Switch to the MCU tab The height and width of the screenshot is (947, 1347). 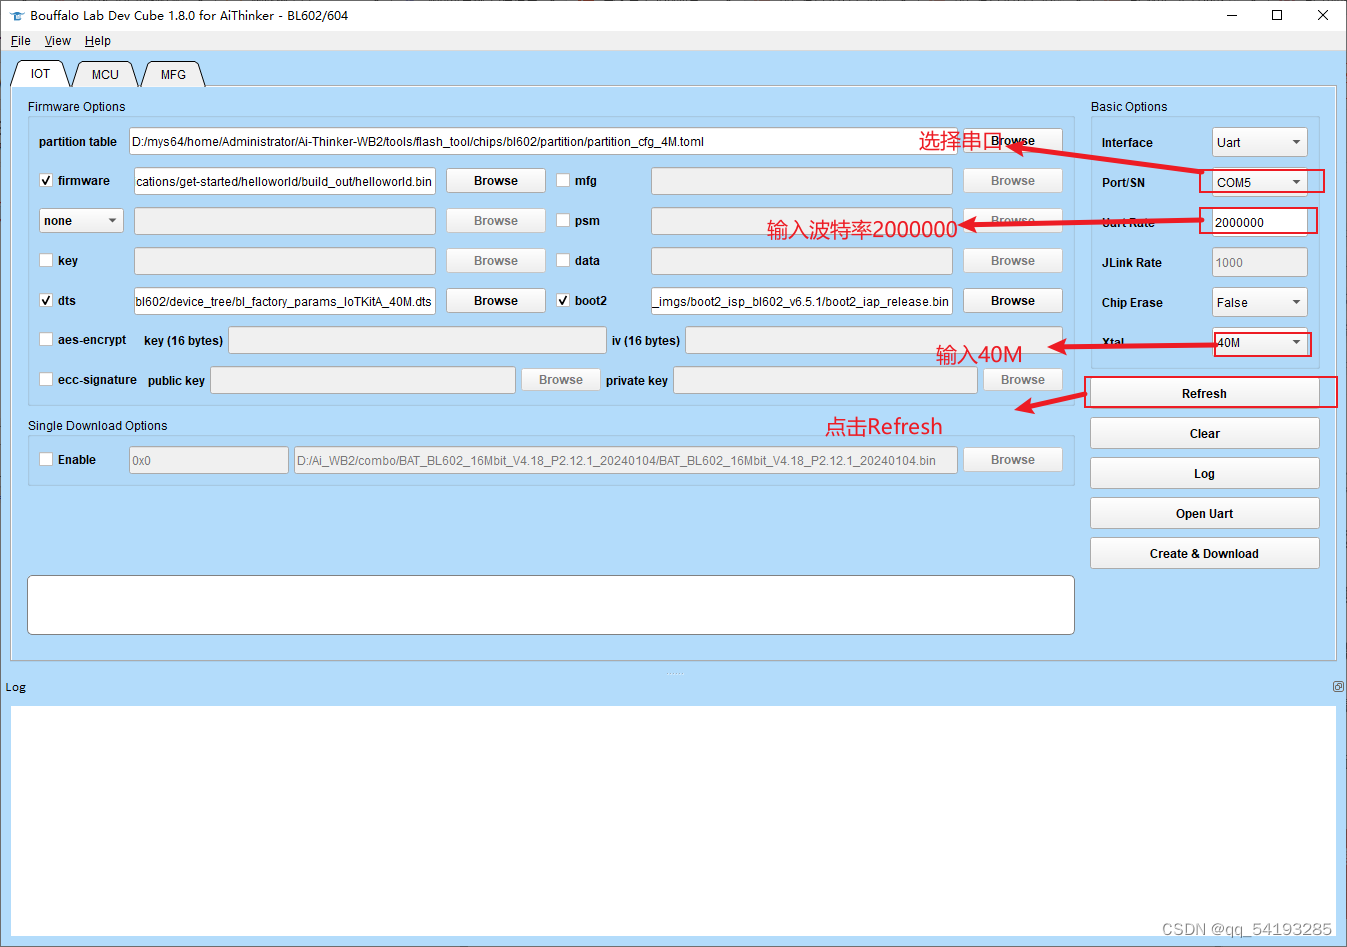105,75
